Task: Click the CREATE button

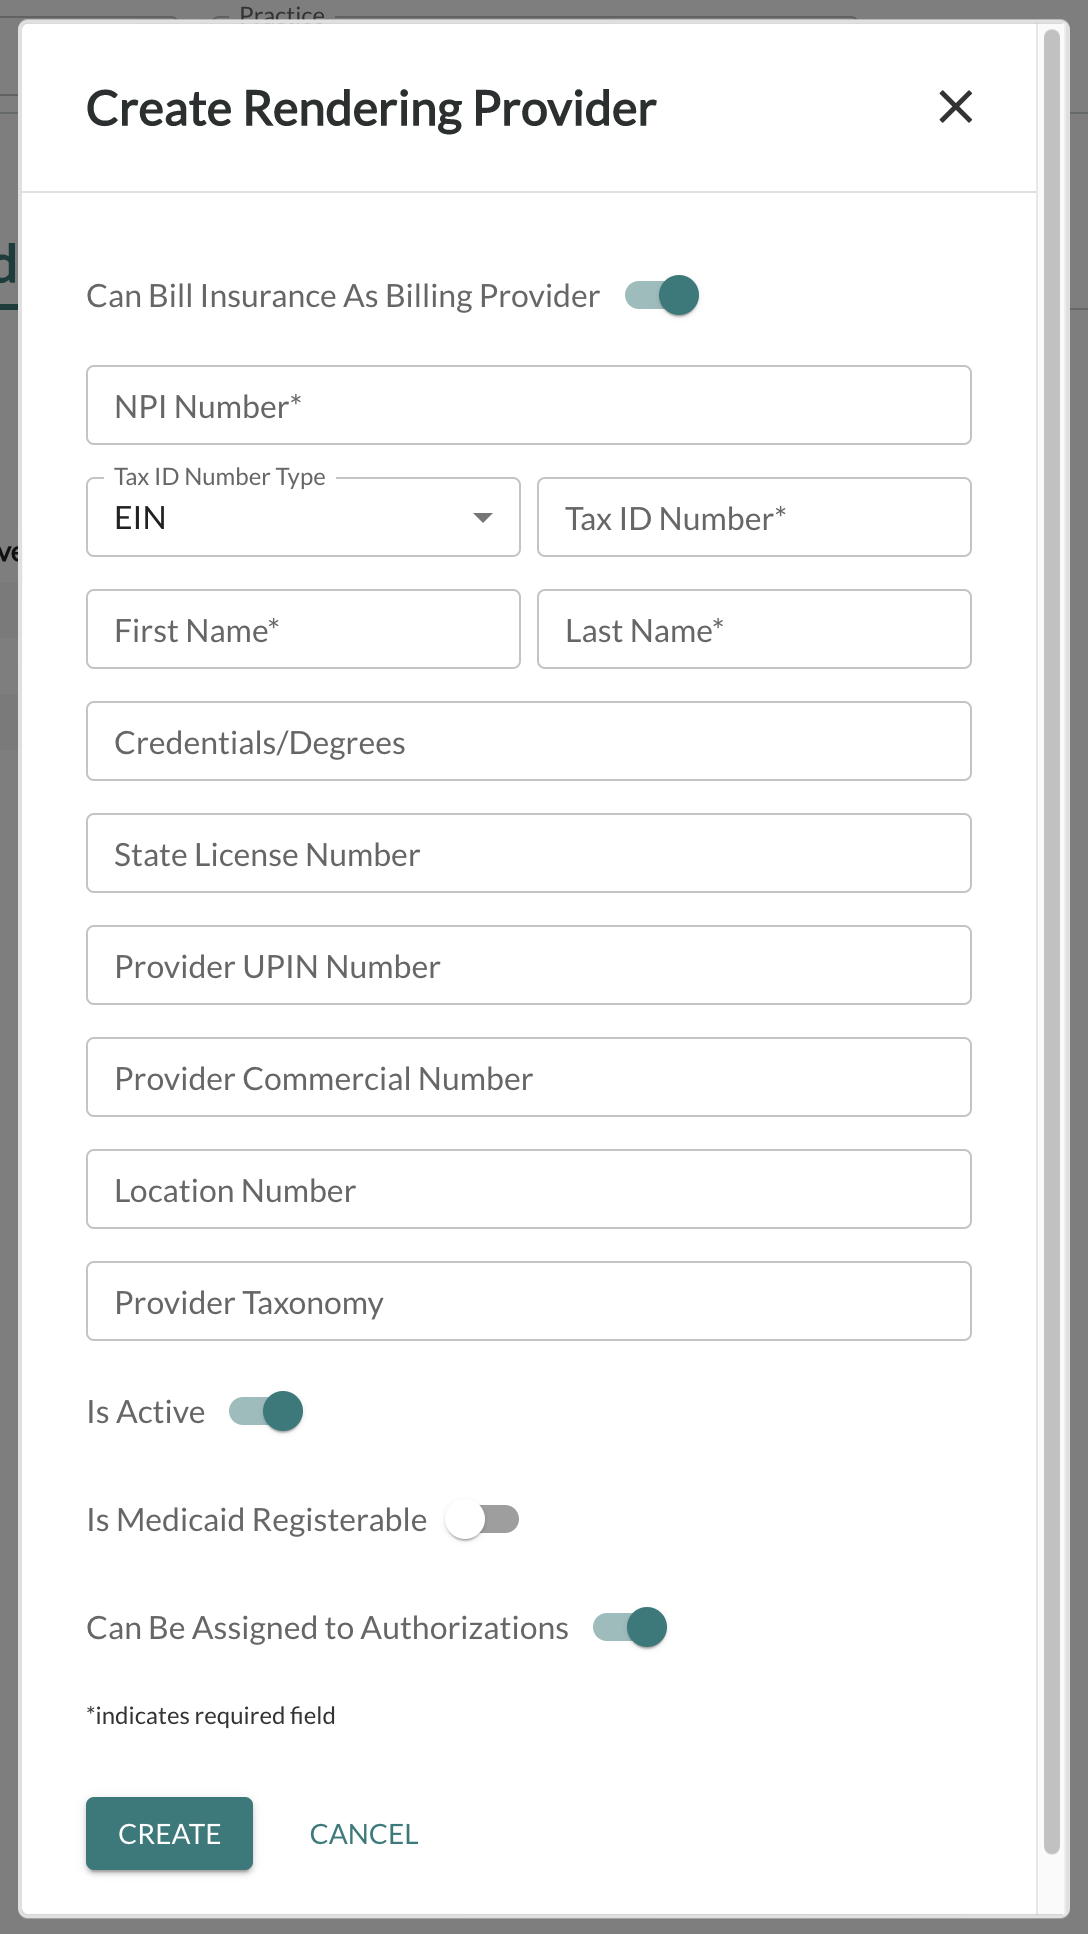Action: click(x=169, y=1833)
